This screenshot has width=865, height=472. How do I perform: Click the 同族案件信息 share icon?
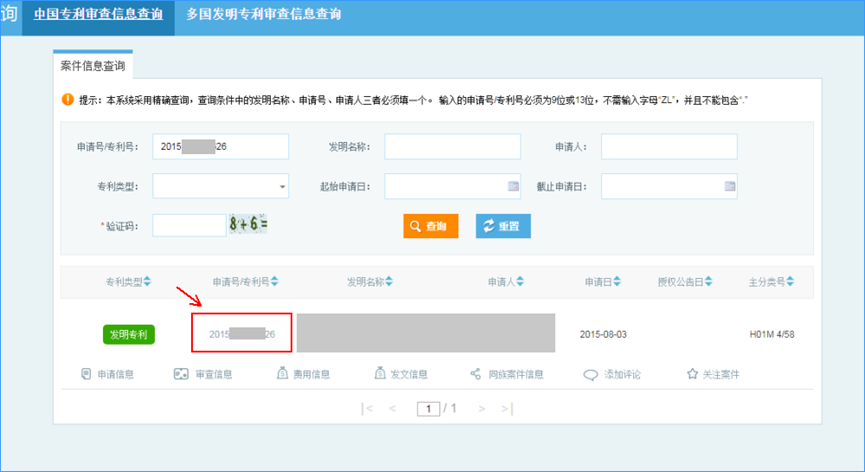(x=476, y=374)
